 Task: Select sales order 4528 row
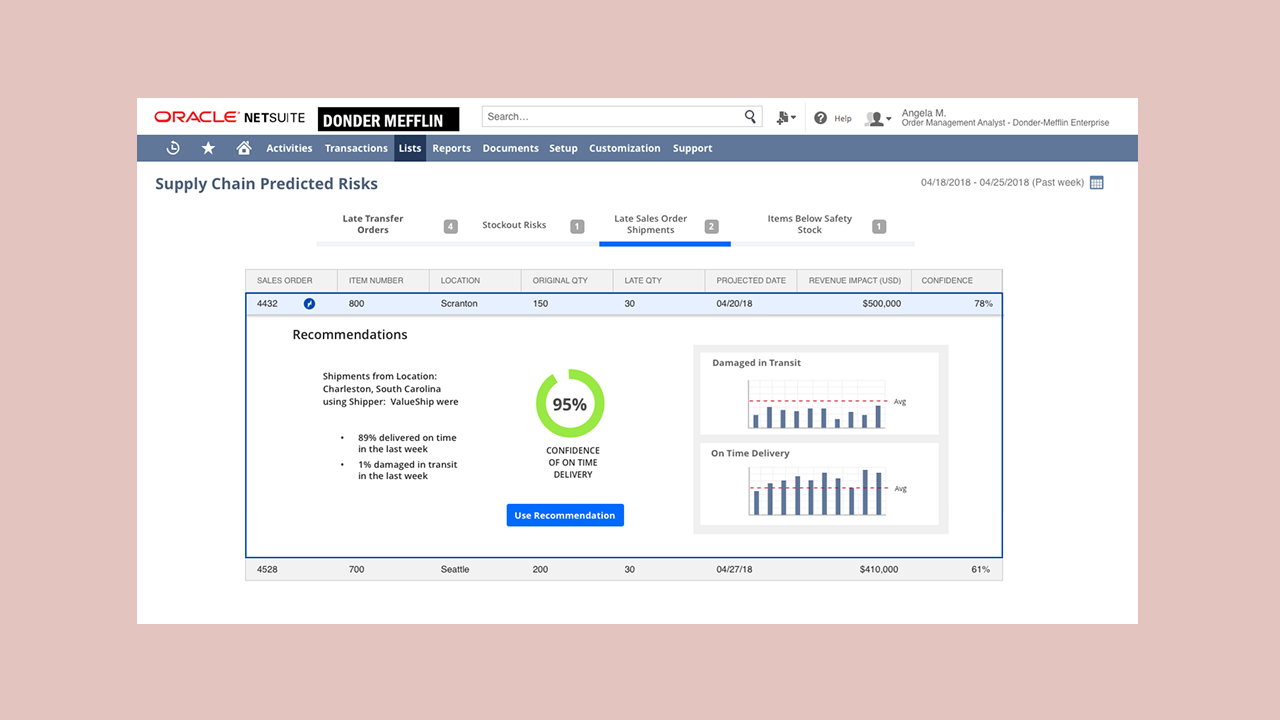click(624, 569)
